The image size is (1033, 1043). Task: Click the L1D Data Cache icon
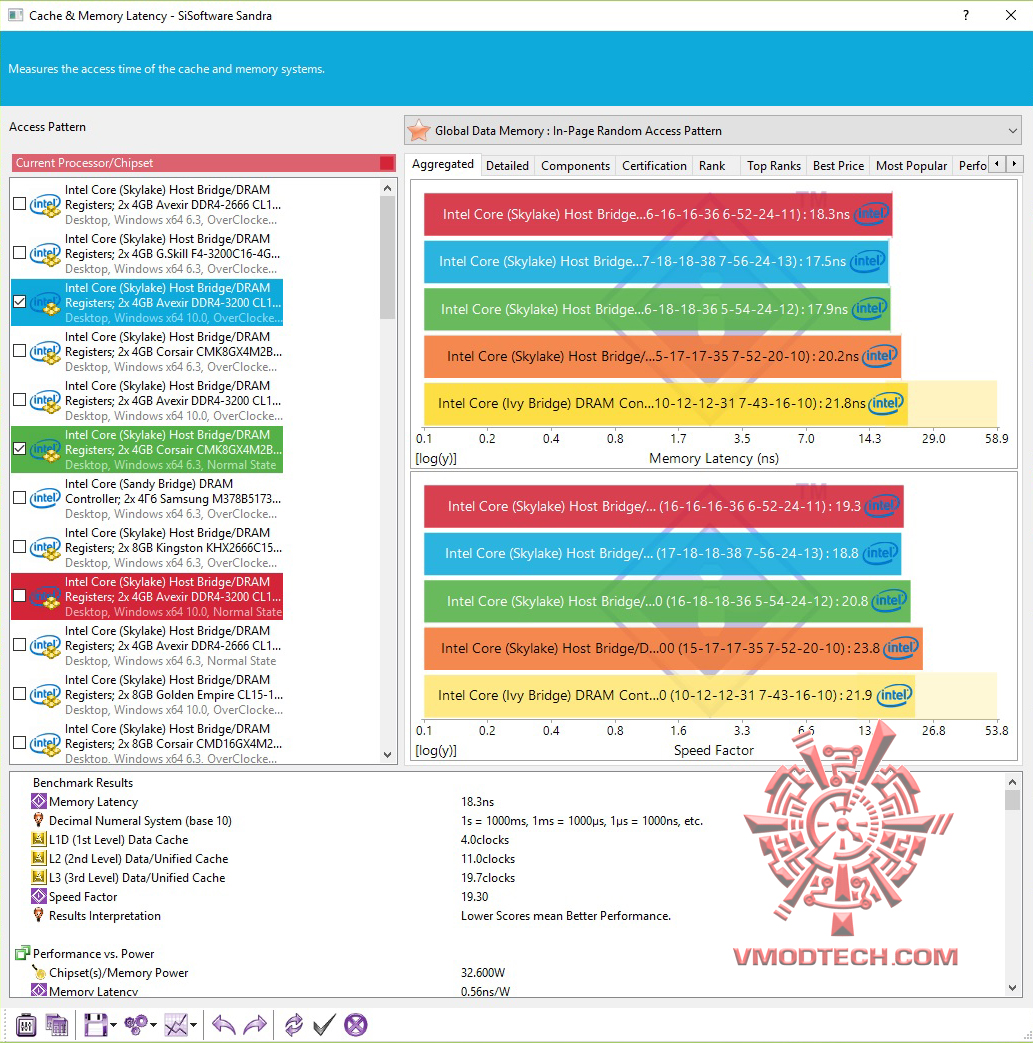39,839
